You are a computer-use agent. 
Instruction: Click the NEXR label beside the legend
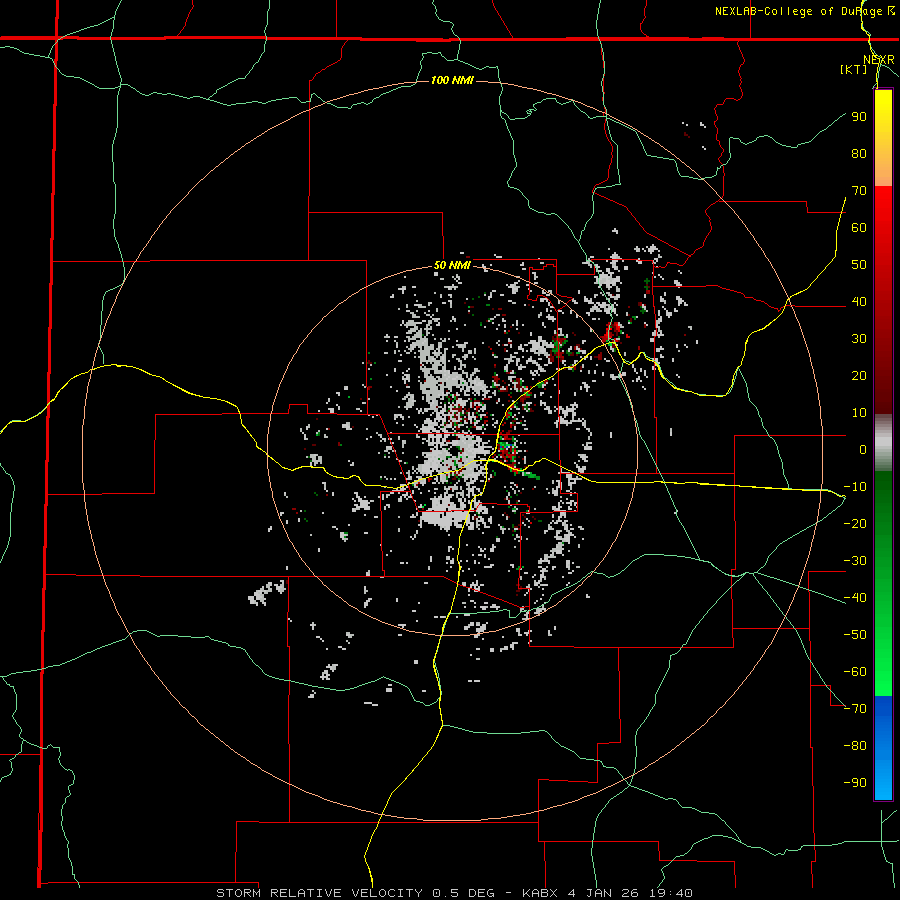[878, 60]
